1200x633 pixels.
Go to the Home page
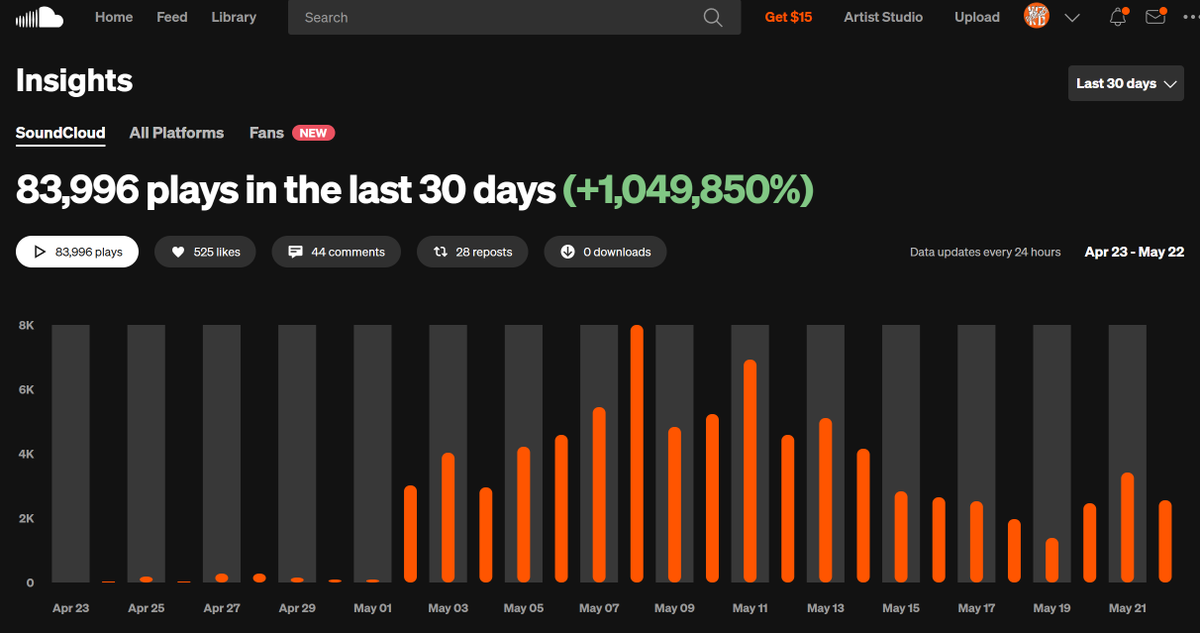pos(114,17)
